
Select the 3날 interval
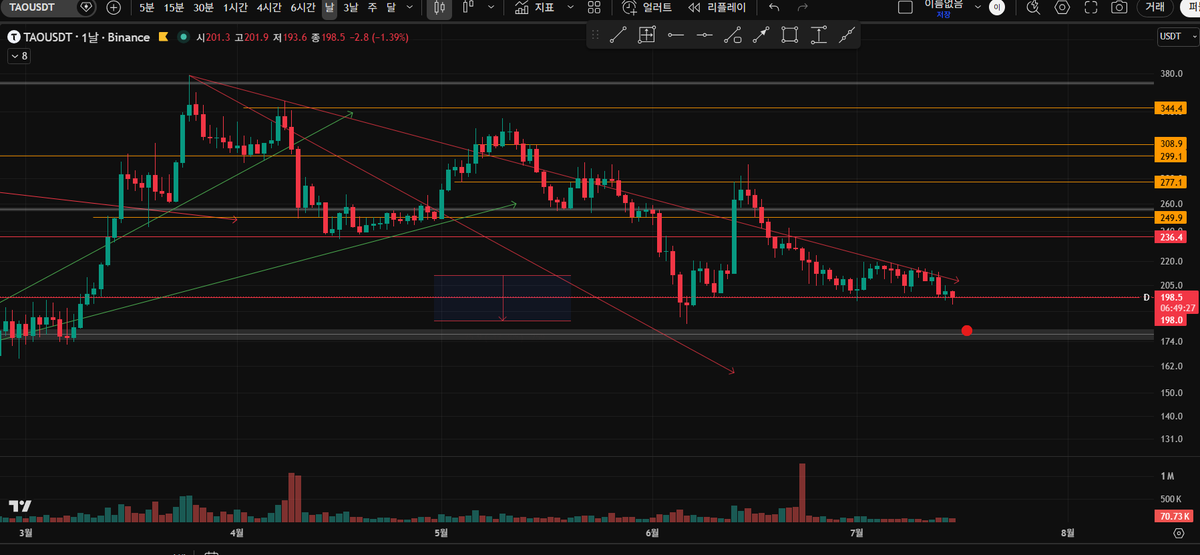[x=351, y=7]
